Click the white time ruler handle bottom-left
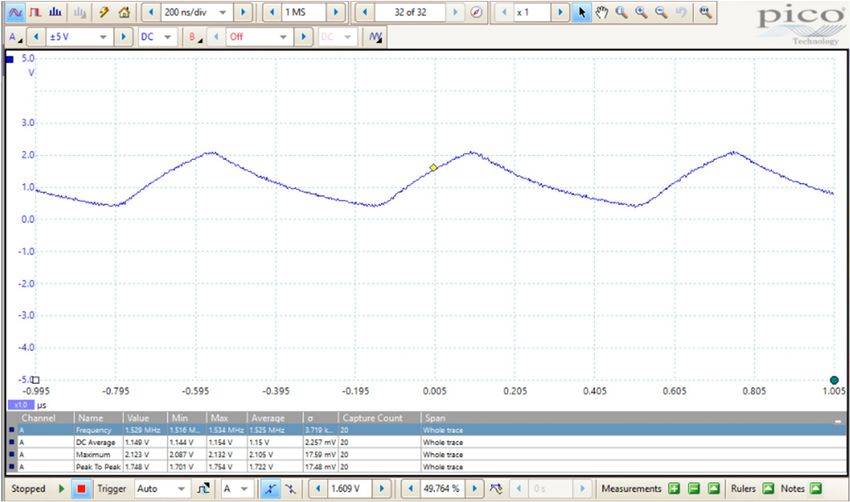The height and width of the screenshot is (502, 850). pos(36,380)
